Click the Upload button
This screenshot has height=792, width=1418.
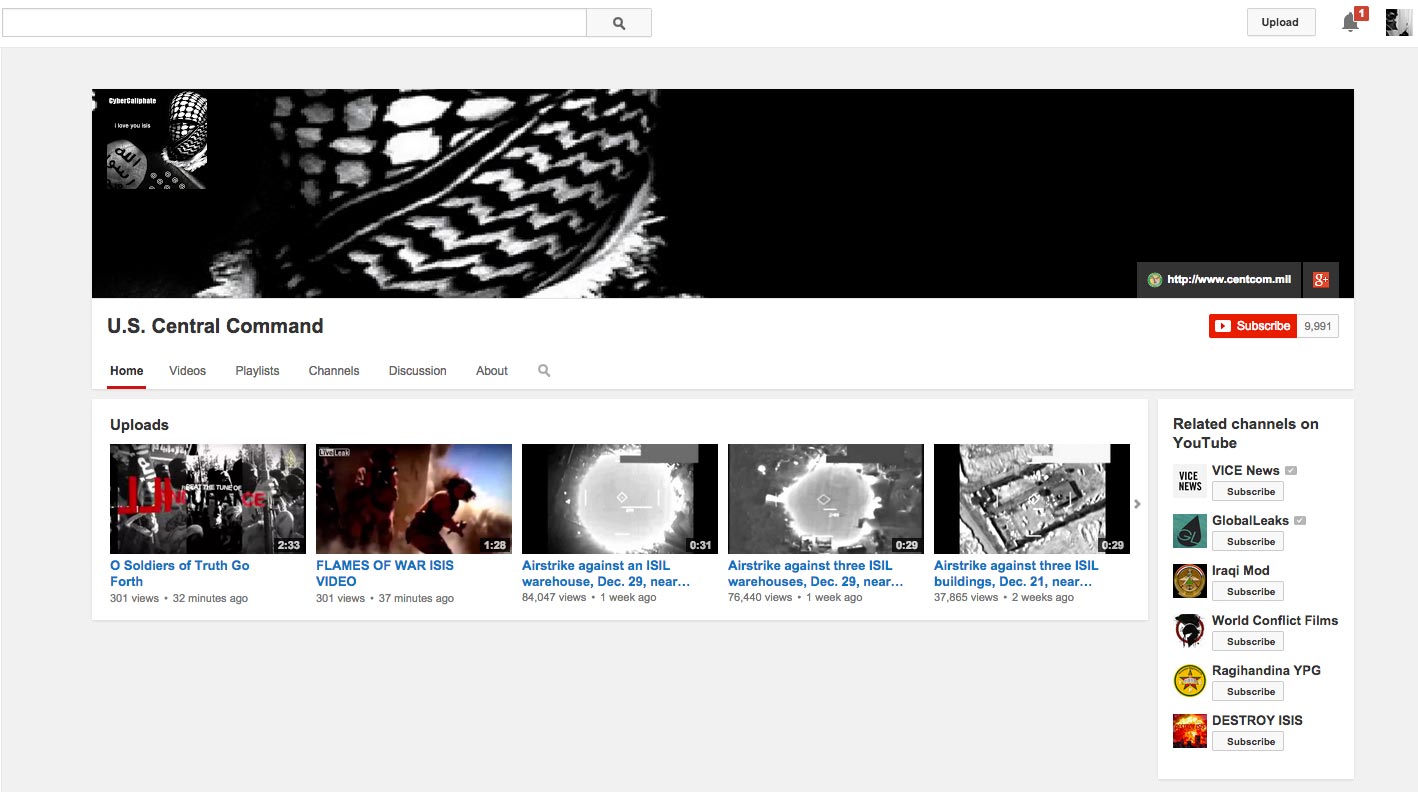(1280, 22)
